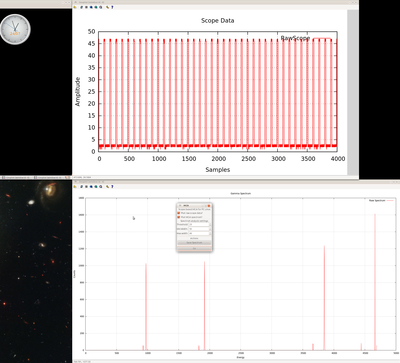Autoscale the Scope Data plot

pyautogui.click(x=100, y=7)
